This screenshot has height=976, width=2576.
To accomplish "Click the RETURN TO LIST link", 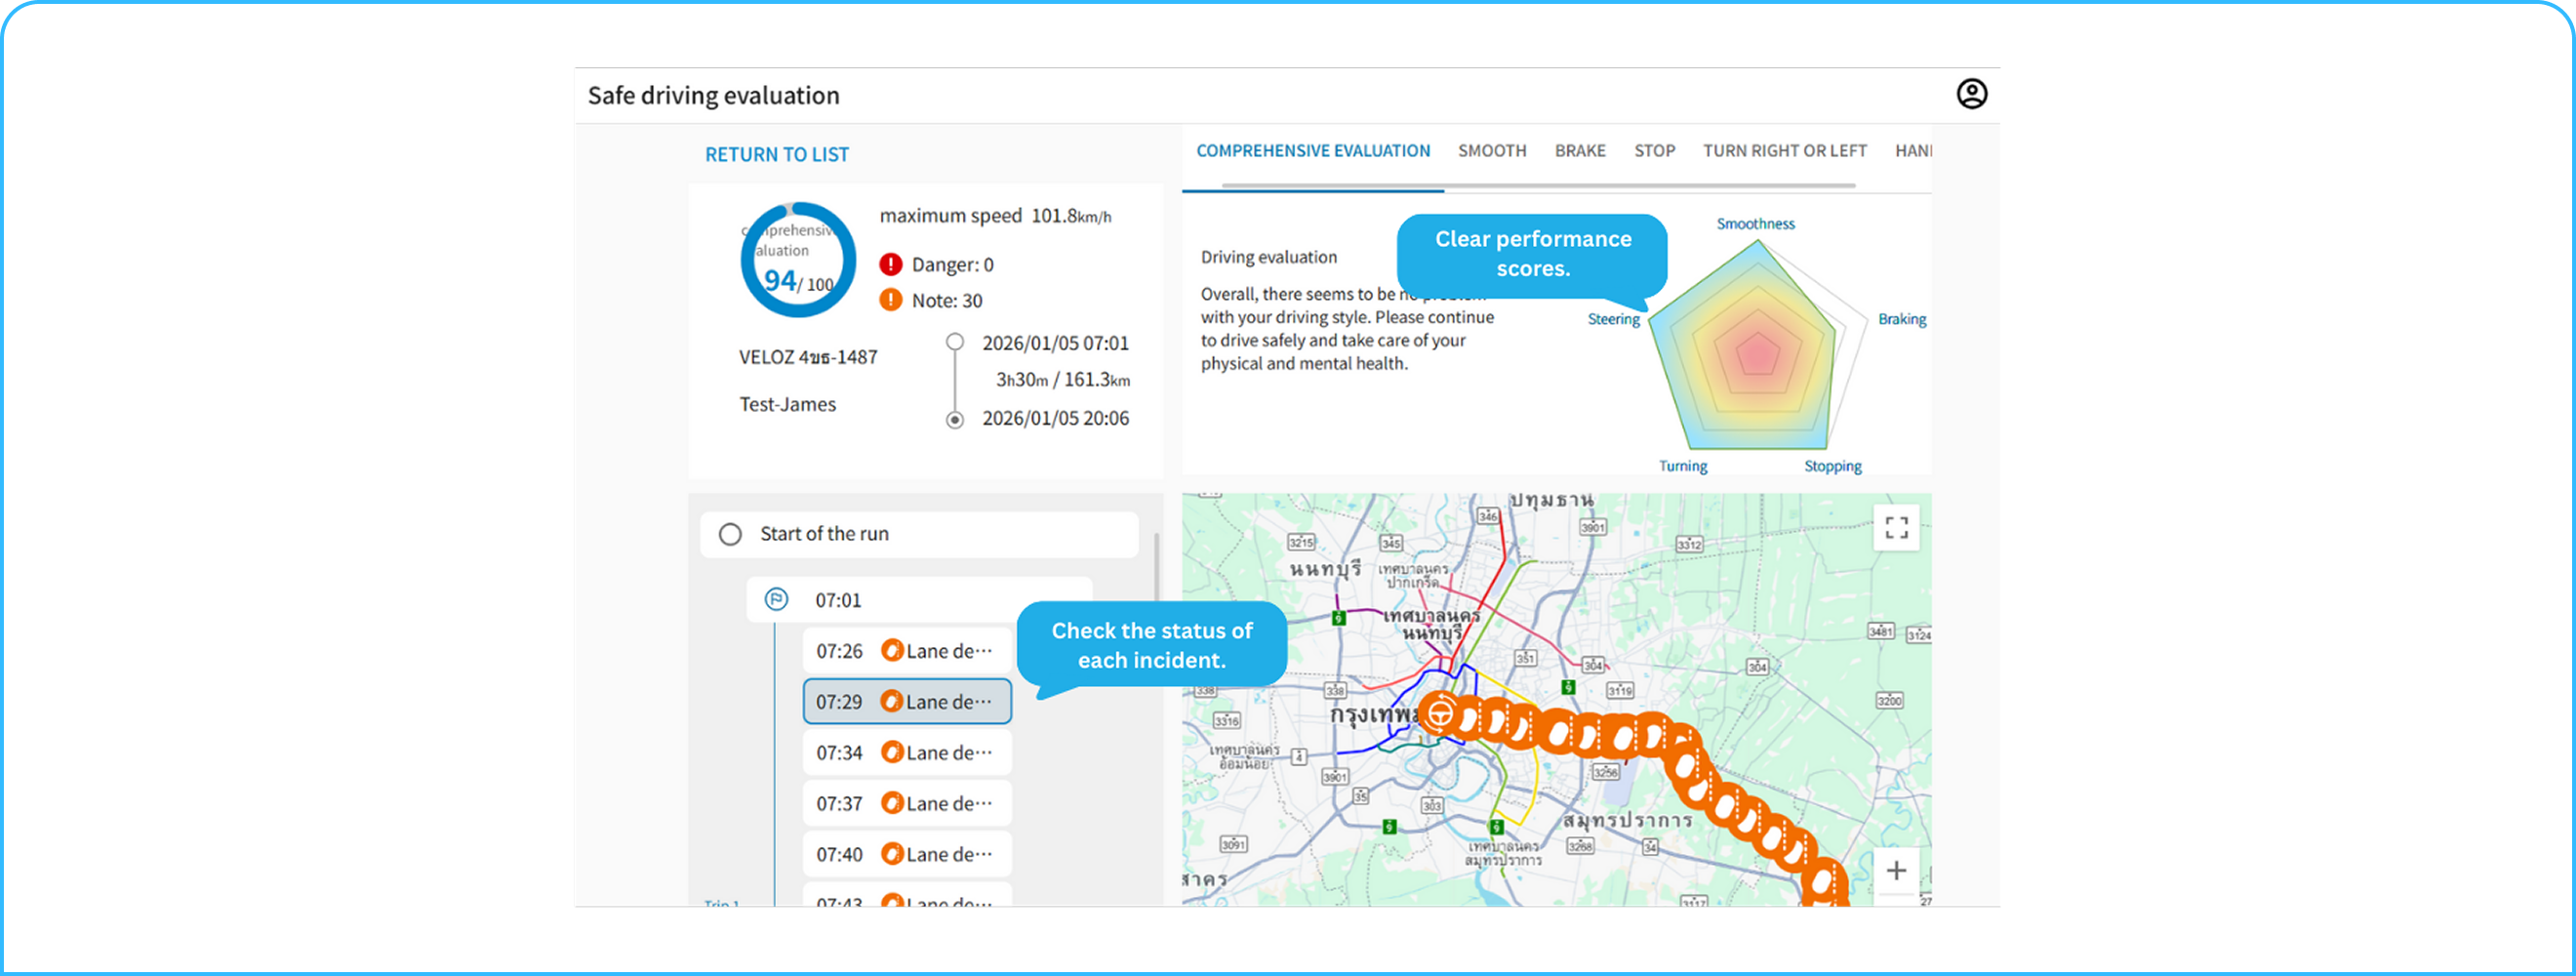I will (777, 155).
